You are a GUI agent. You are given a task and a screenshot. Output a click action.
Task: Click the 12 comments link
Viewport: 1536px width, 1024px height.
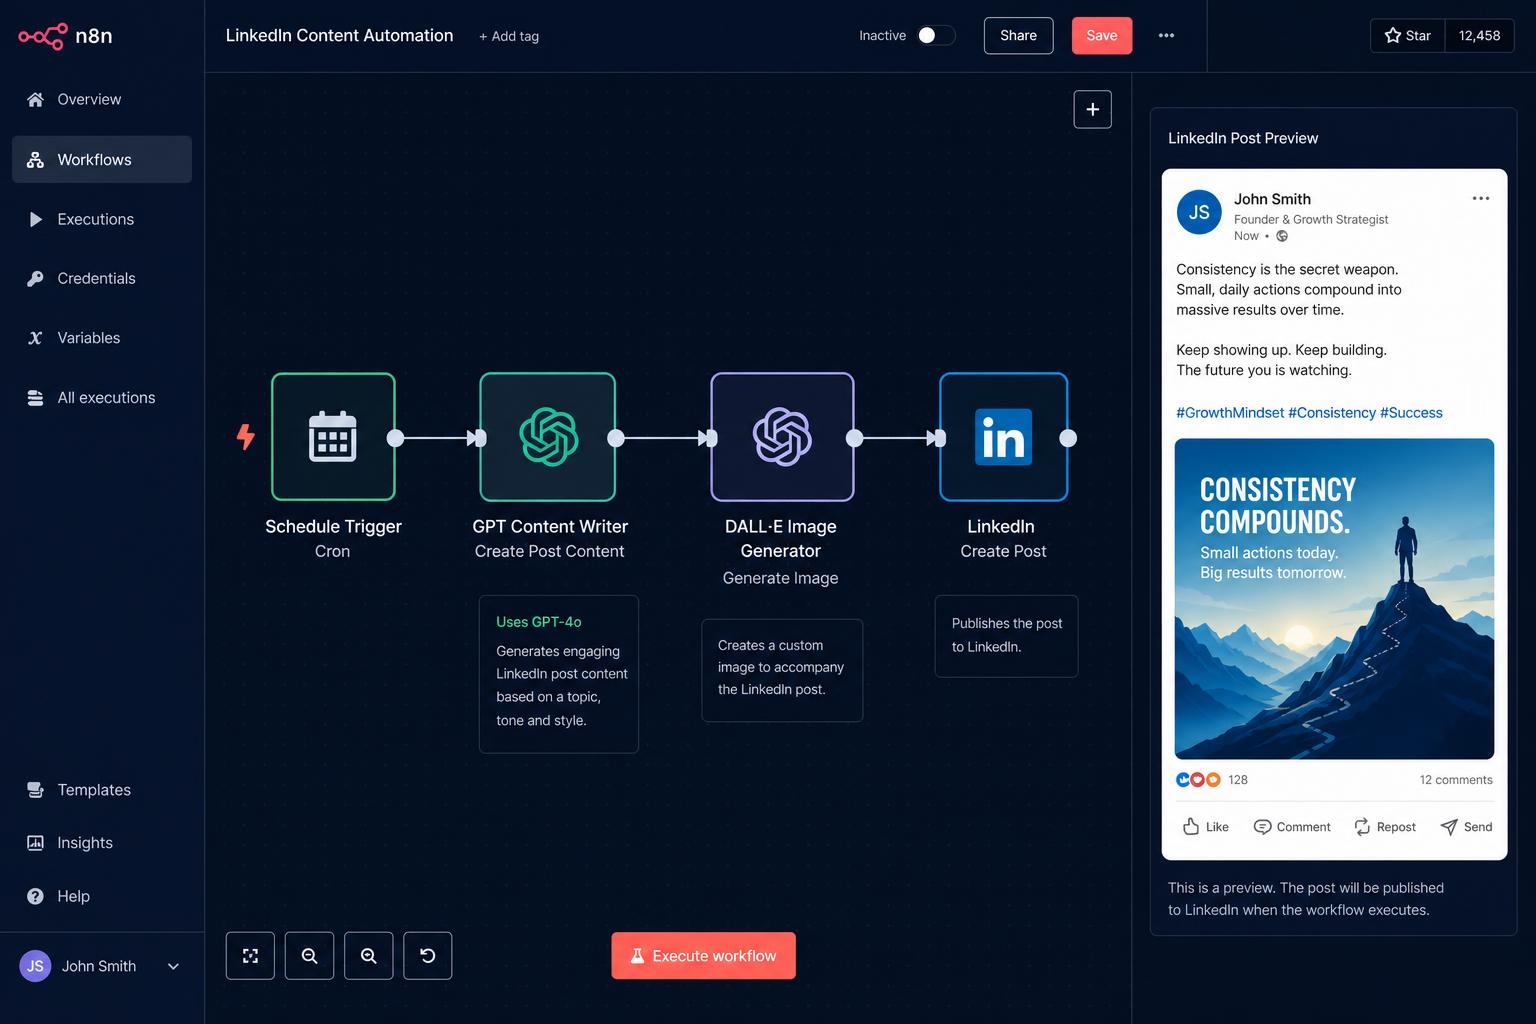pyautogui.click(x=1456, y=780)
